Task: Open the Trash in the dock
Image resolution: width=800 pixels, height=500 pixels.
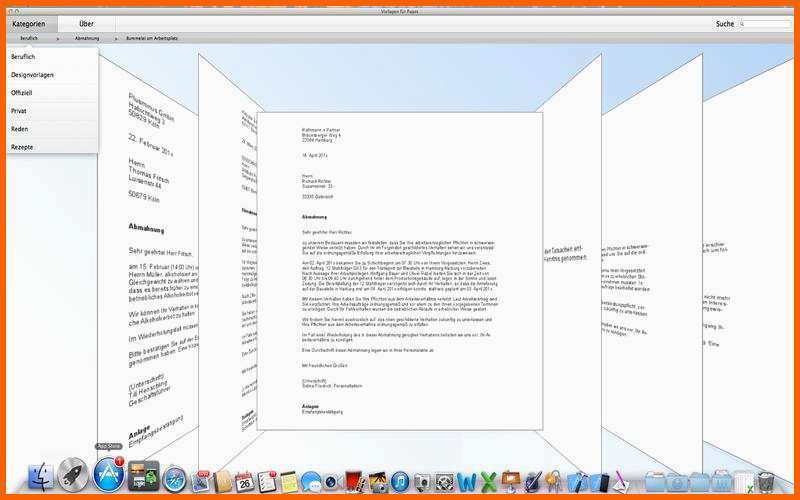Action: pyautogui.click(x=765, y=481)
